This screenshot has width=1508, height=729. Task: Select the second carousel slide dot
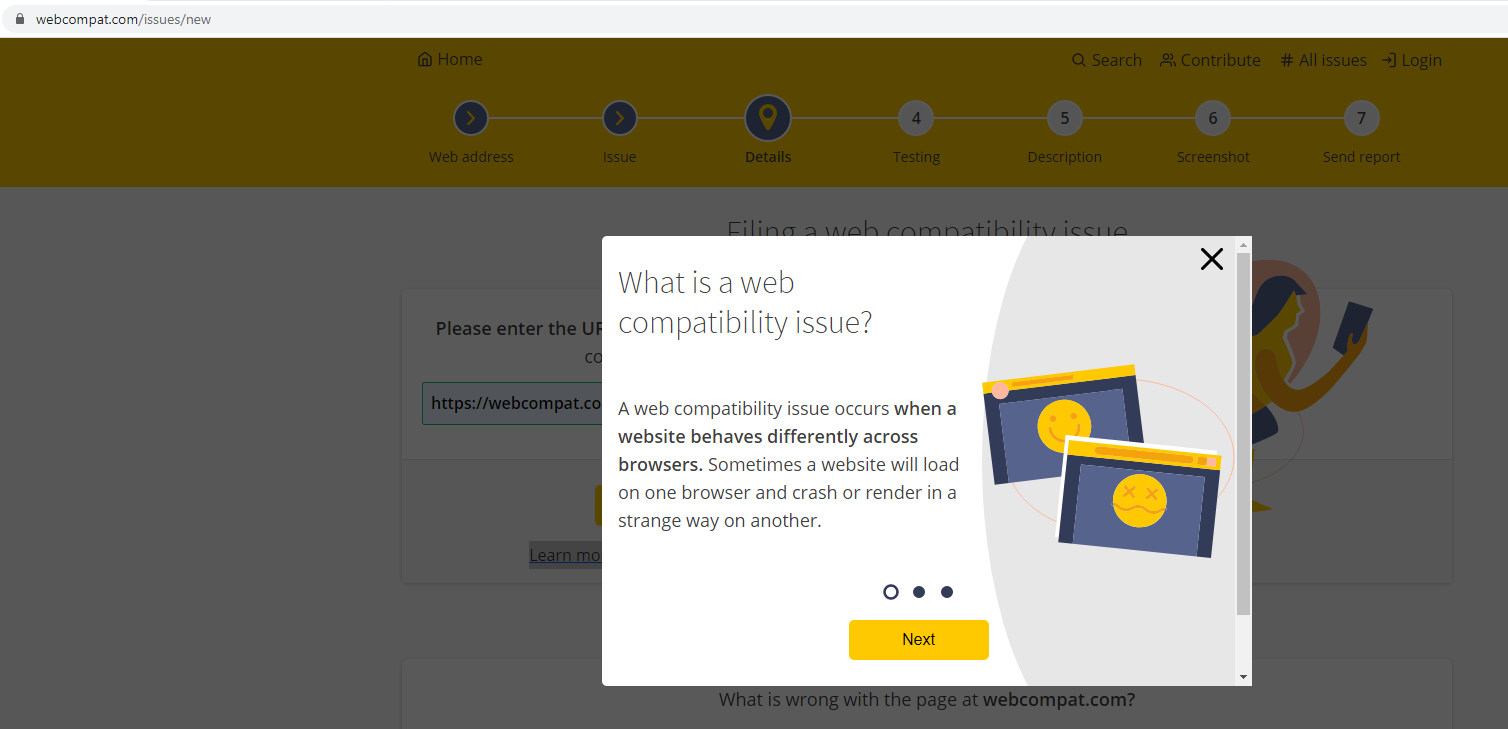(919, 592)
